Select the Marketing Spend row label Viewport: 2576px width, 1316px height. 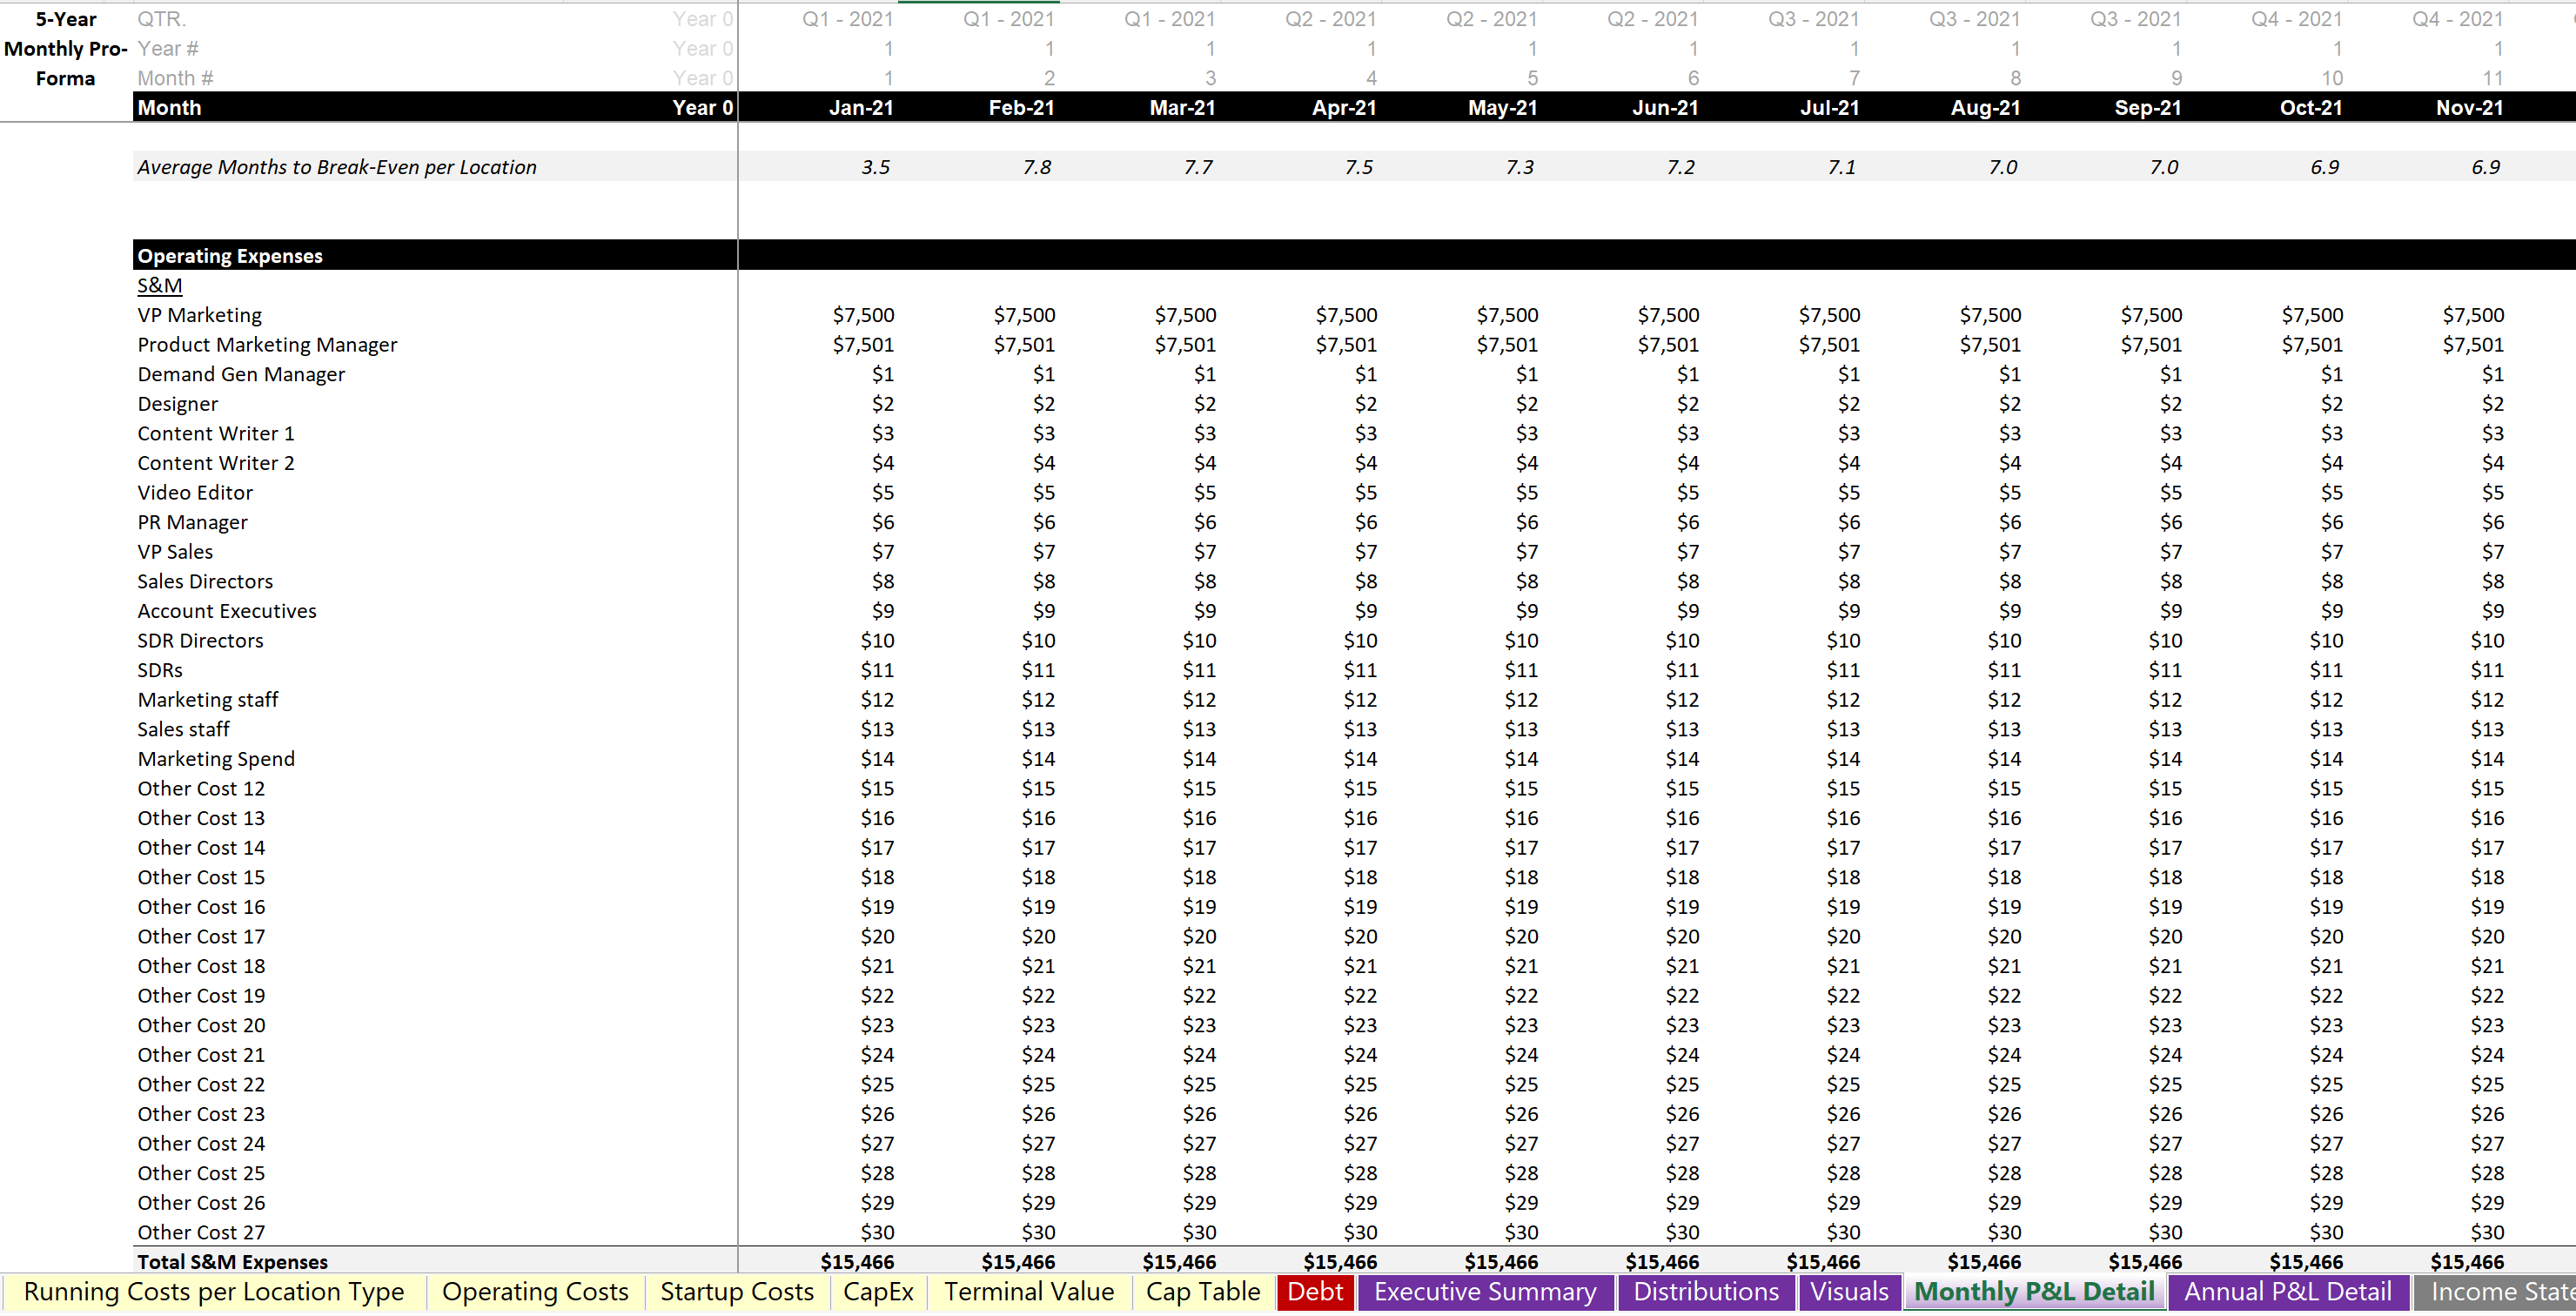coord(216,759)
